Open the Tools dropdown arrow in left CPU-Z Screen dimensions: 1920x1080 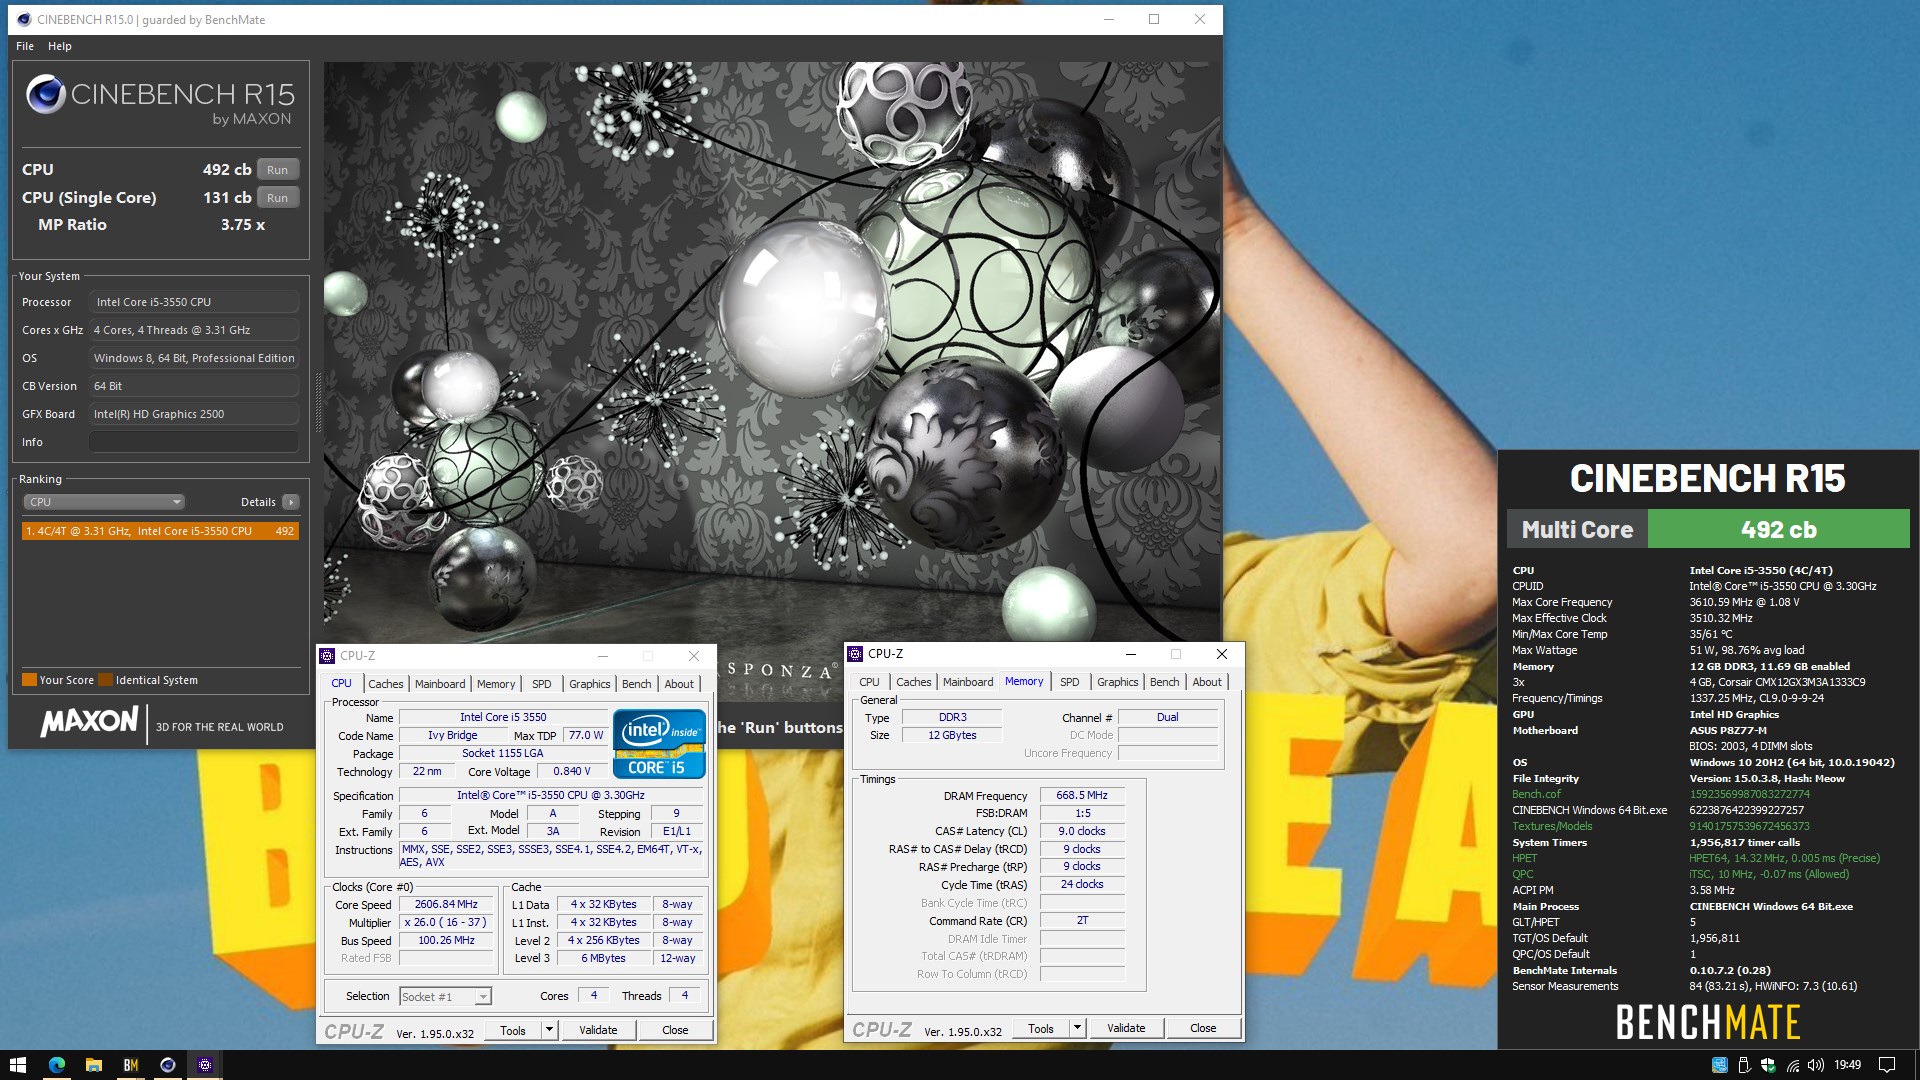[x=549, y=1030]
